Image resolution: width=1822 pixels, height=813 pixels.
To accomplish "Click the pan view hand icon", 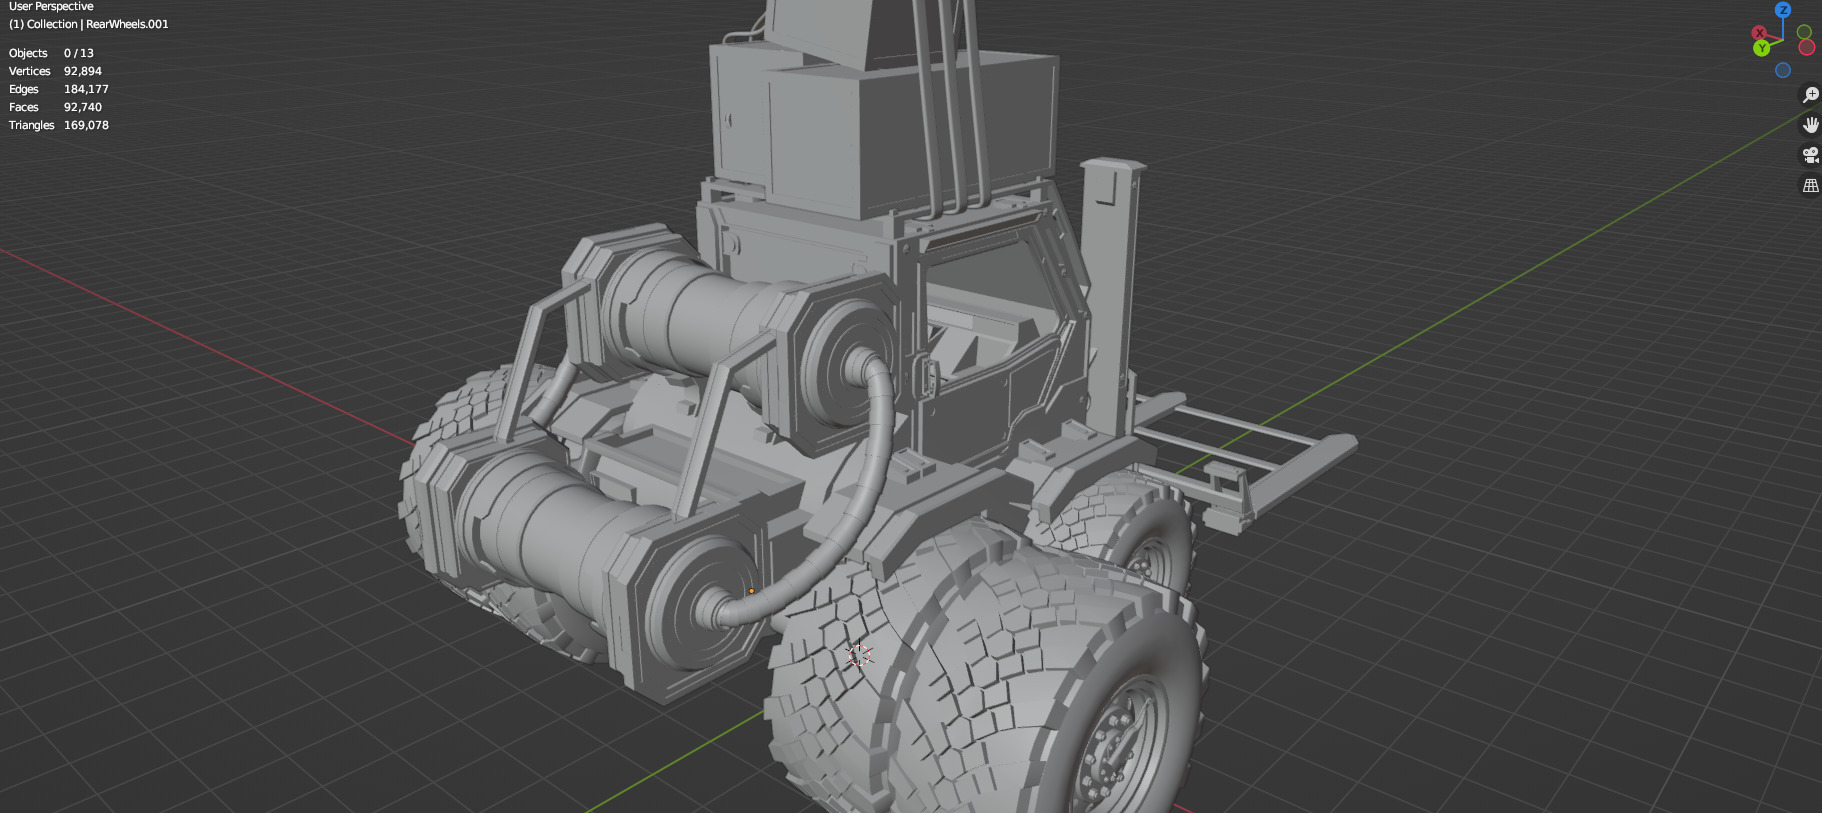I will click(x=1810, y=125).
